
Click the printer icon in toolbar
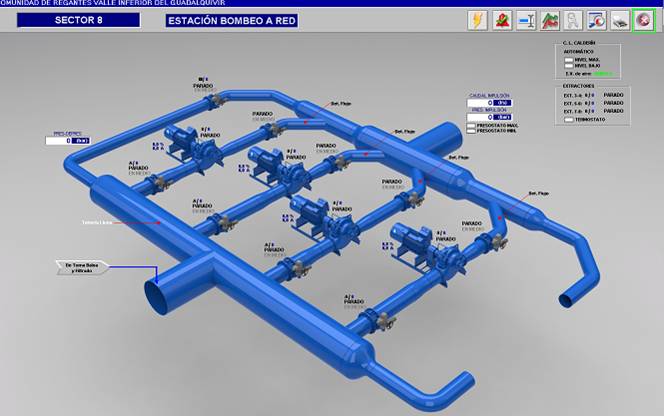pos(620,20)
